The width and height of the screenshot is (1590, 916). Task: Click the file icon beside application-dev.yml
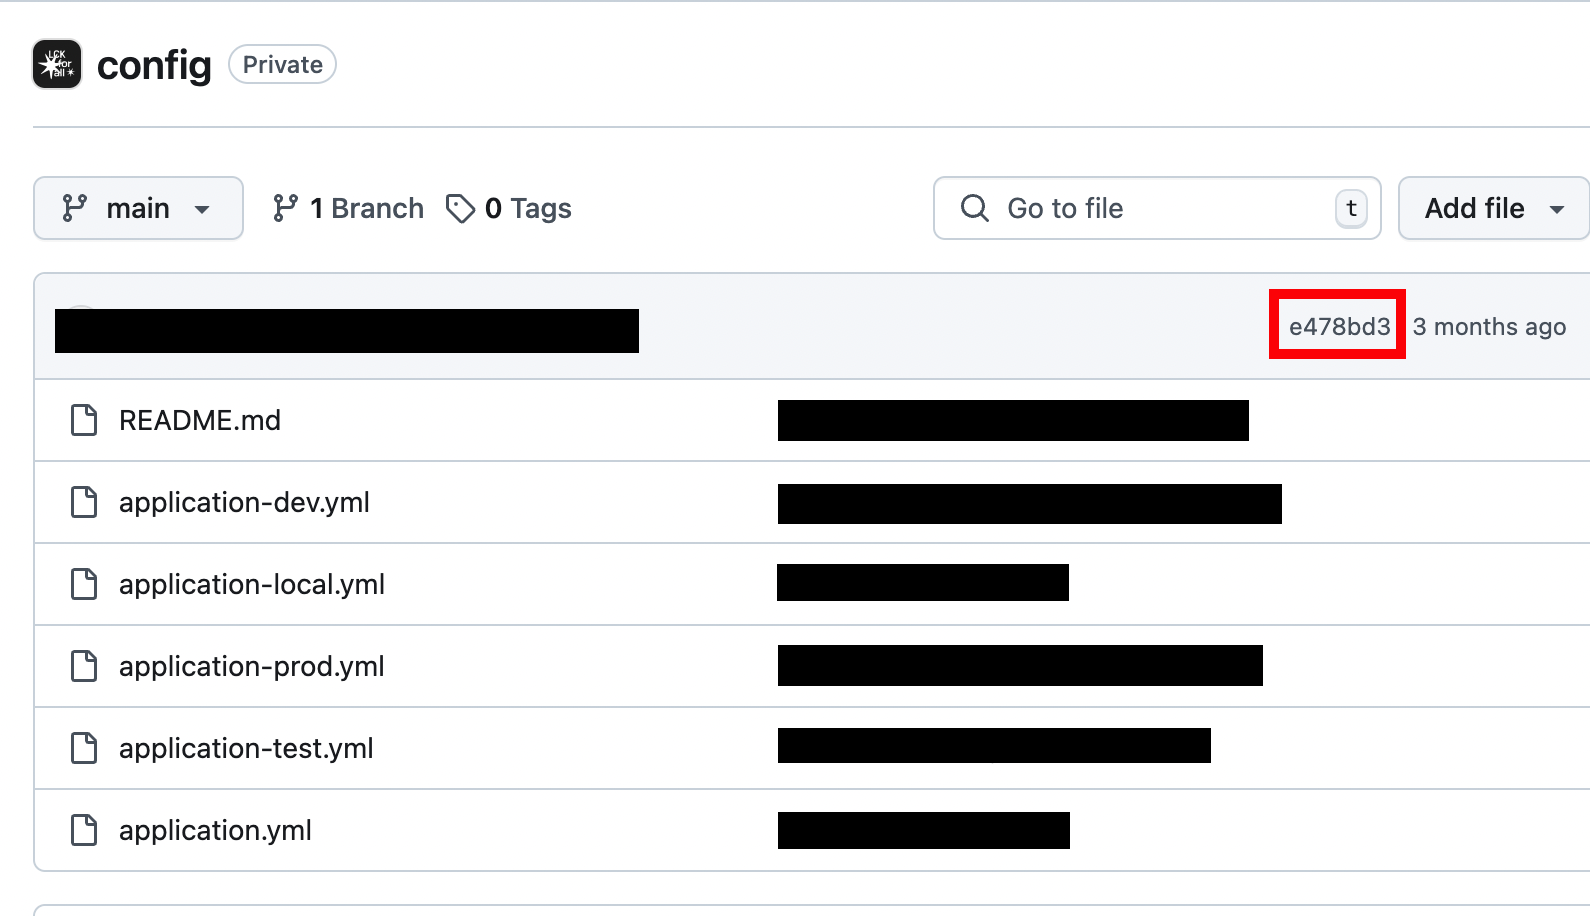[x=84, y=502]
